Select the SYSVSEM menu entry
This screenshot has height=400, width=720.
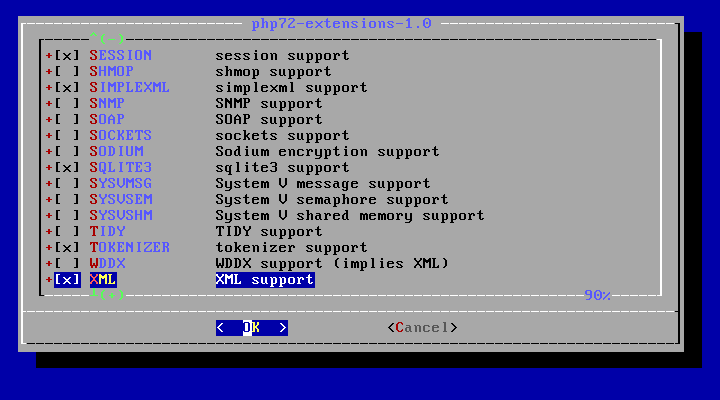pos(121,200)
